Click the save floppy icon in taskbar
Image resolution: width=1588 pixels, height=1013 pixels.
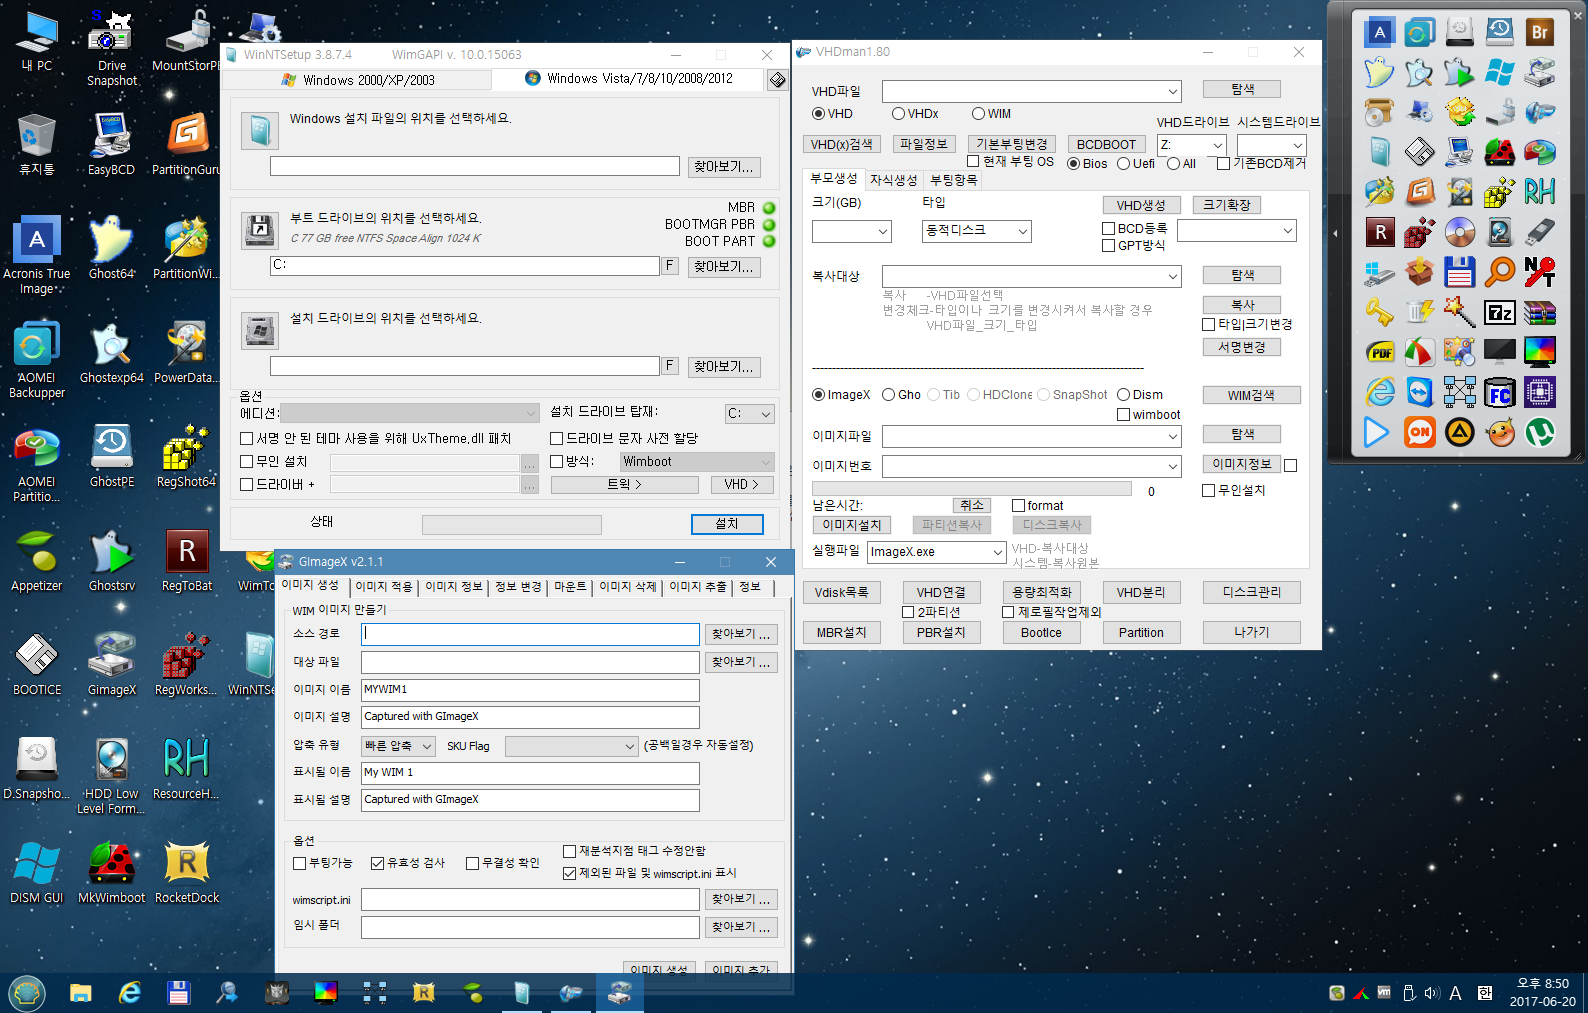pos(179,992)
